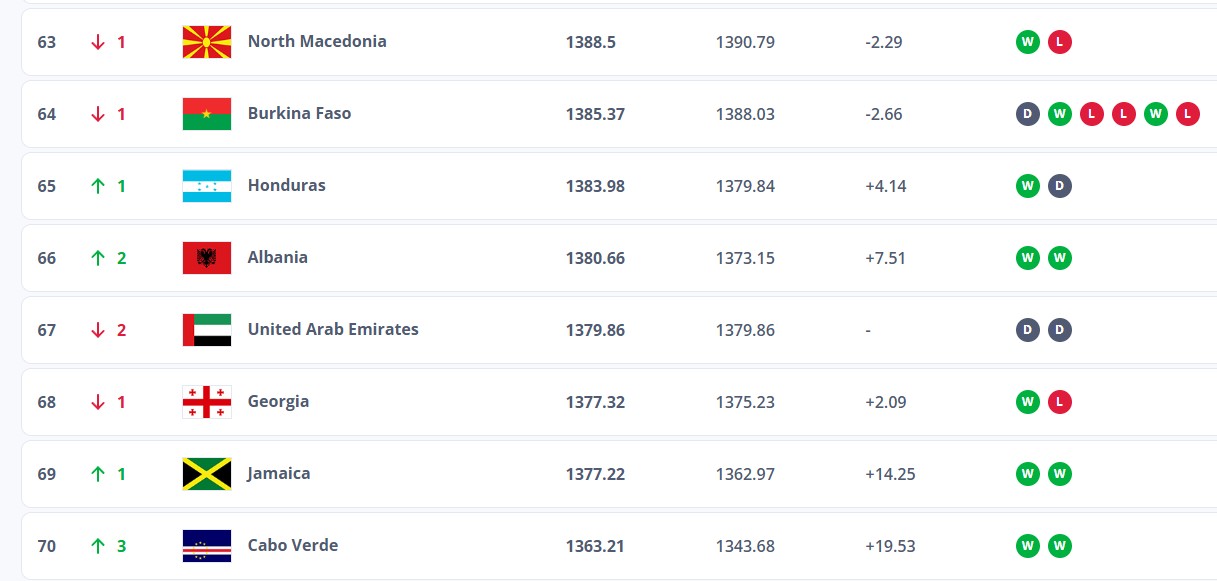Click the United Arab Emirates flag

click(207, 330)
